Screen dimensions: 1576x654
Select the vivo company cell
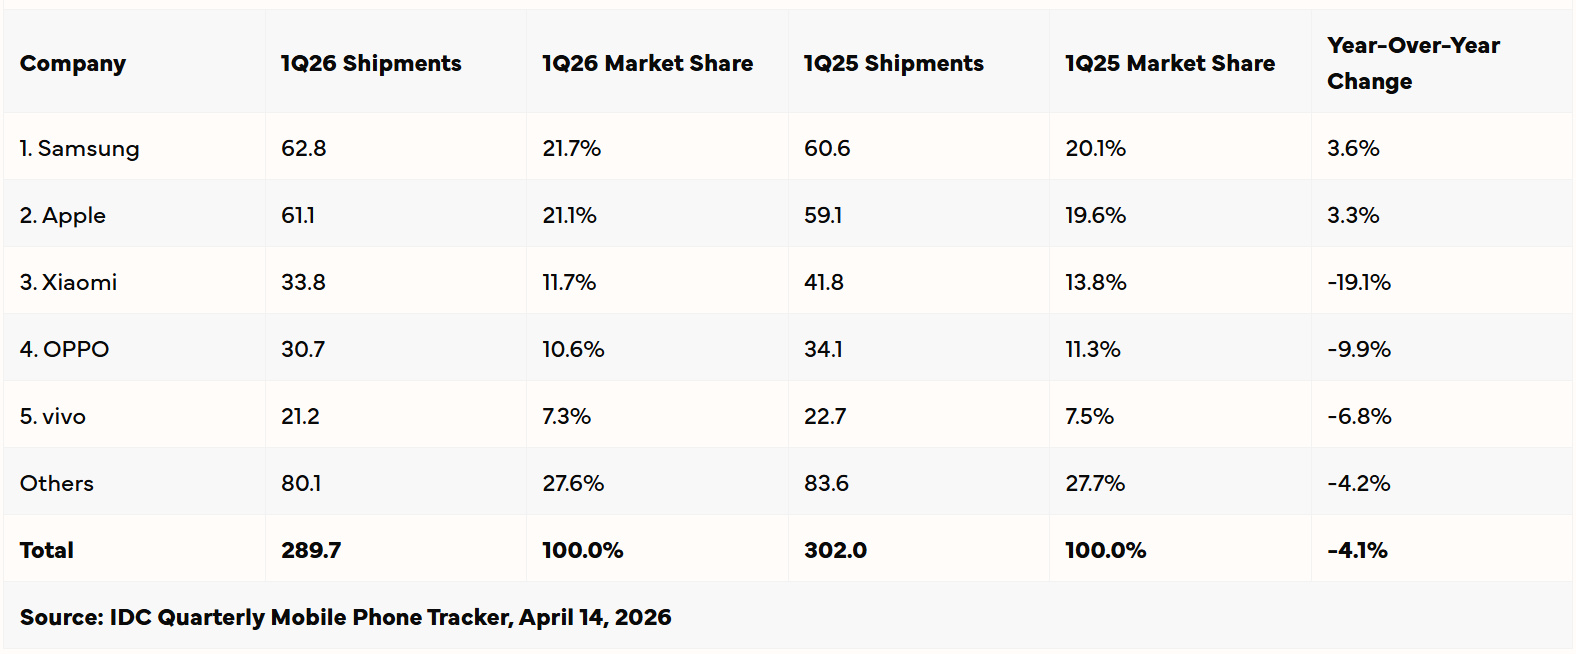coord(53,417)
